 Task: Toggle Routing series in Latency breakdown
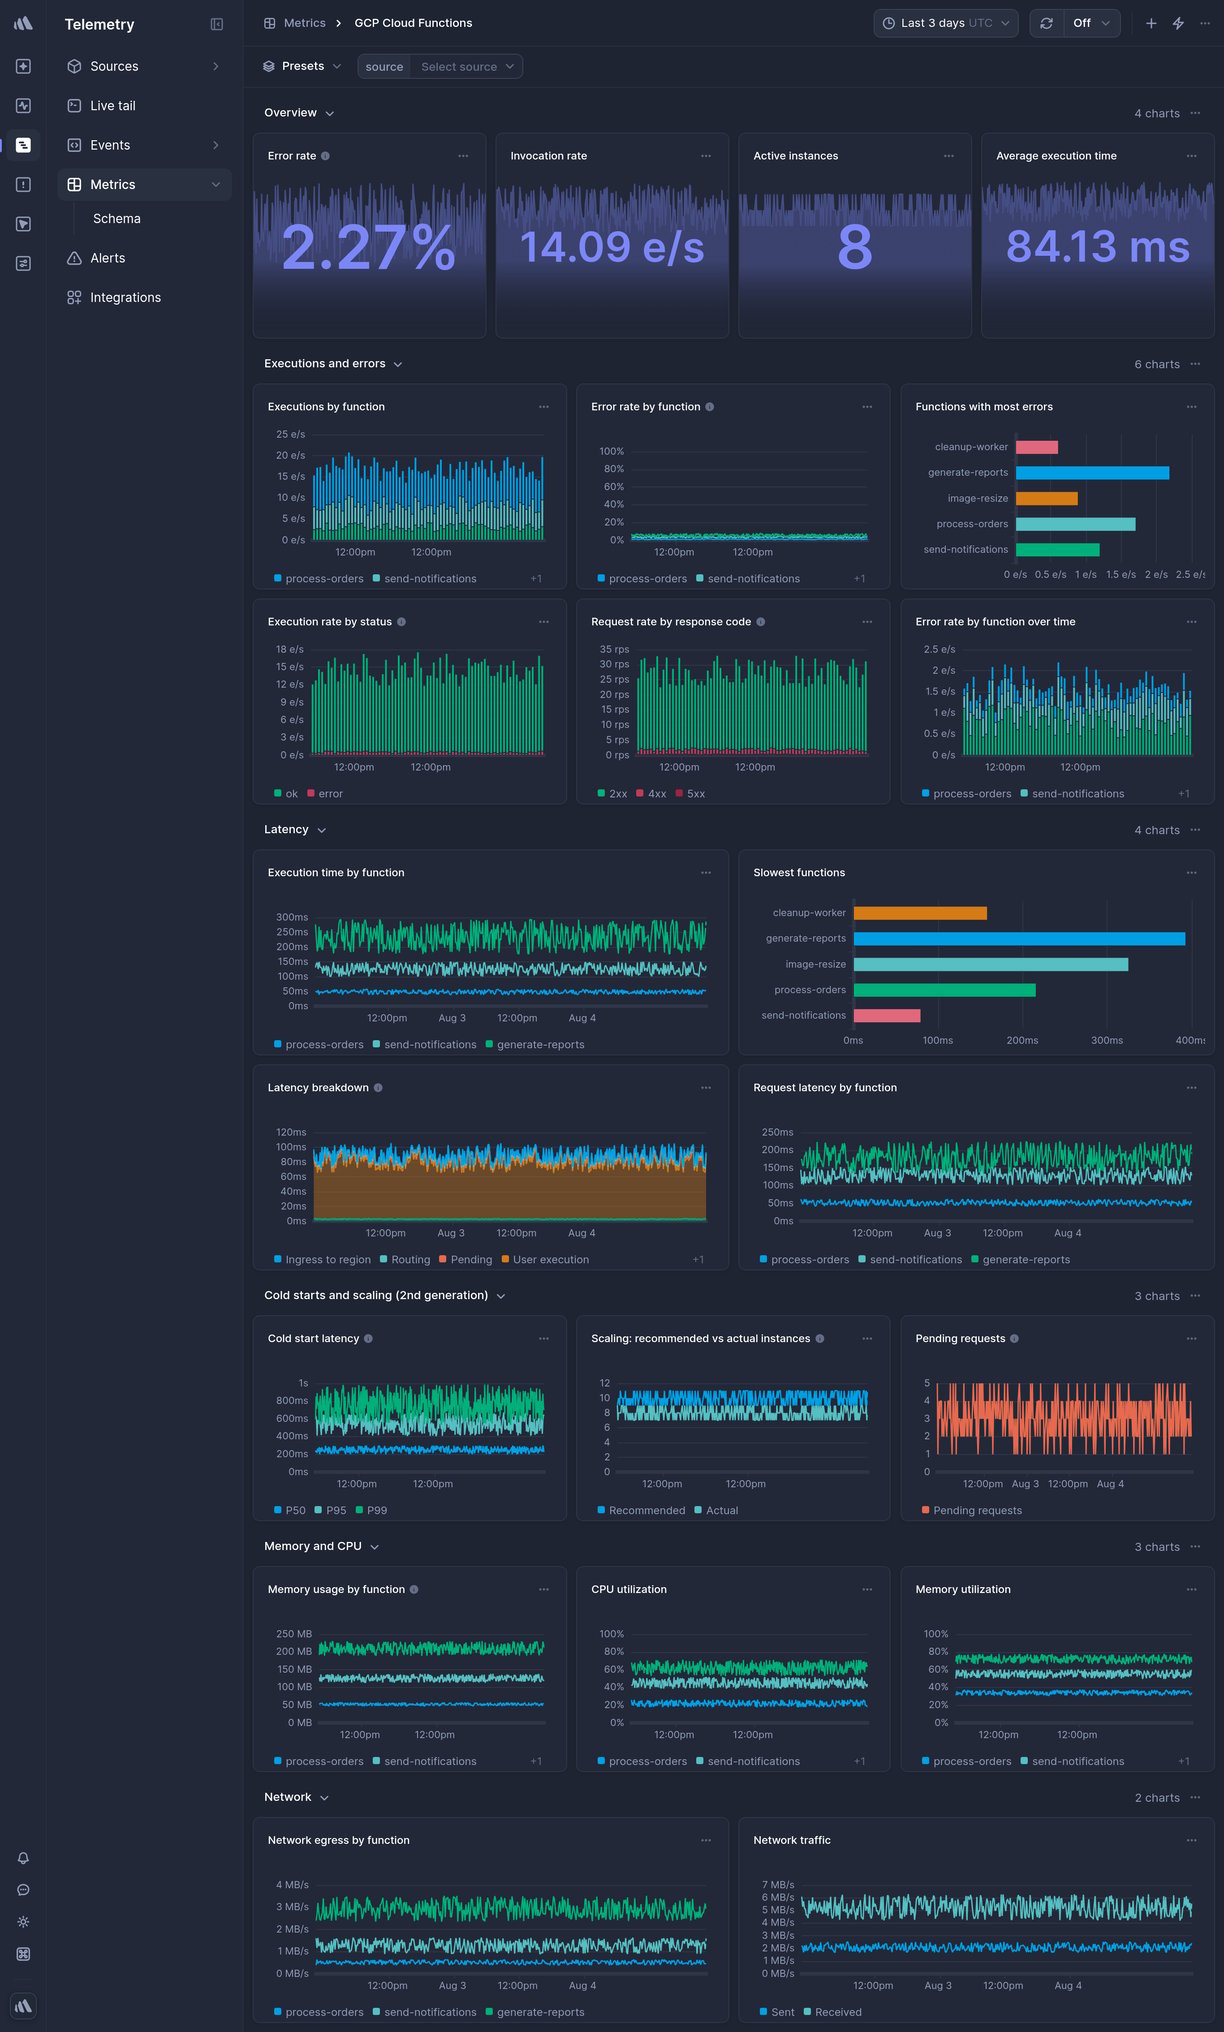pos(405,1260)
